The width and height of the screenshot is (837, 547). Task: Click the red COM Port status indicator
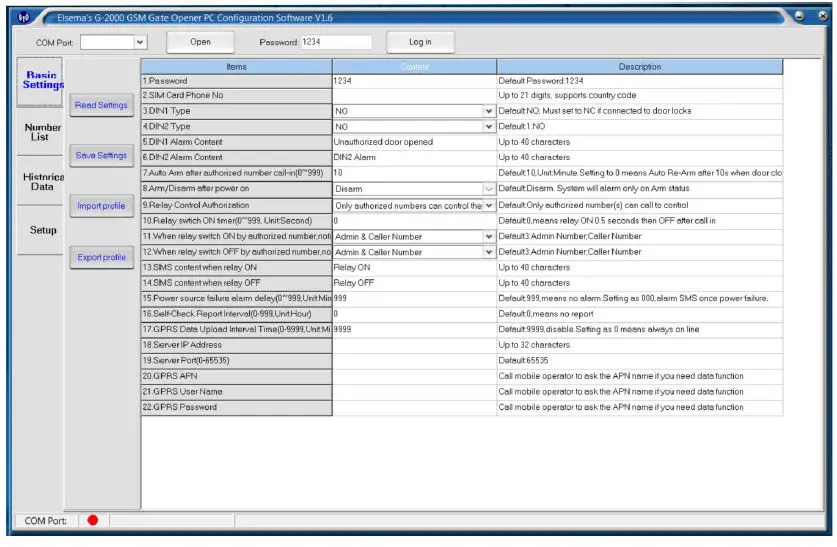point(93,520)
